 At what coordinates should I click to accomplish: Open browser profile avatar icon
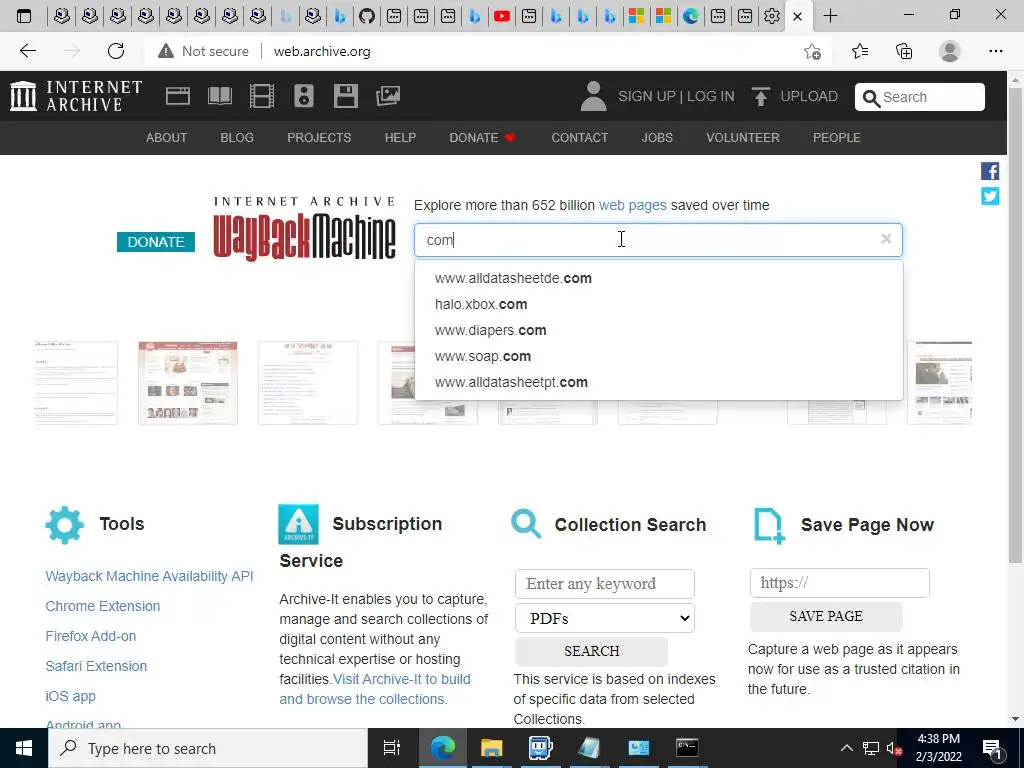tap(950, 51)
